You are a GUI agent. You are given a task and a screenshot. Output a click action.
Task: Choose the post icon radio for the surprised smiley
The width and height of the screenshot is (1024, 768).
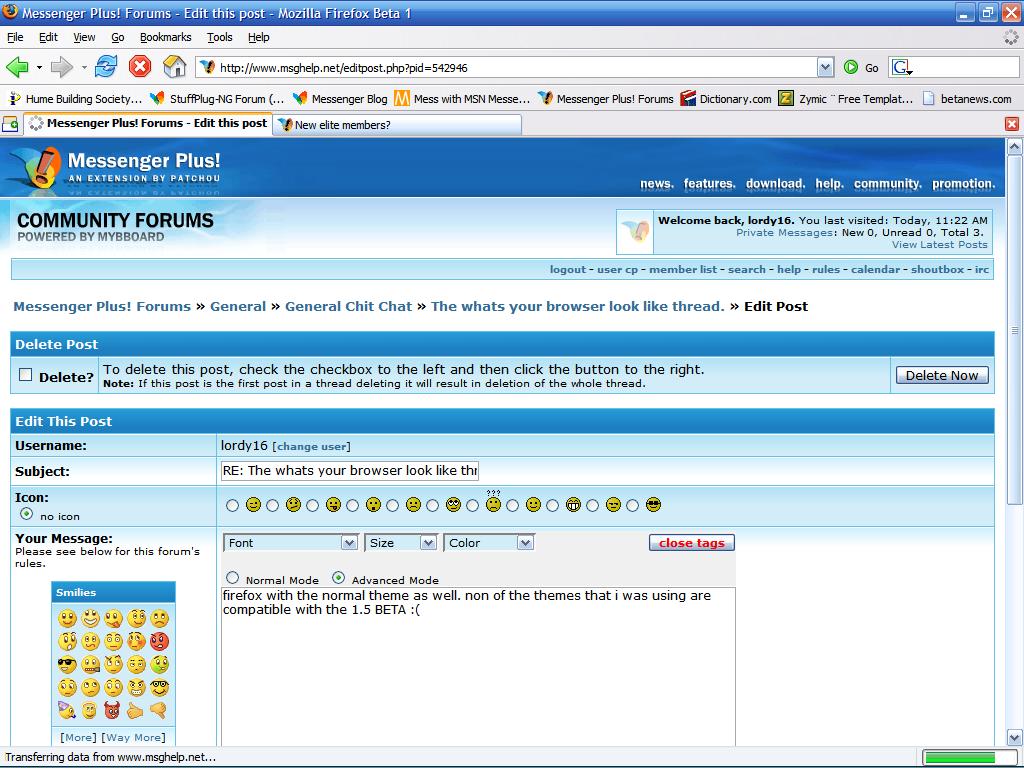pos(353,505)
